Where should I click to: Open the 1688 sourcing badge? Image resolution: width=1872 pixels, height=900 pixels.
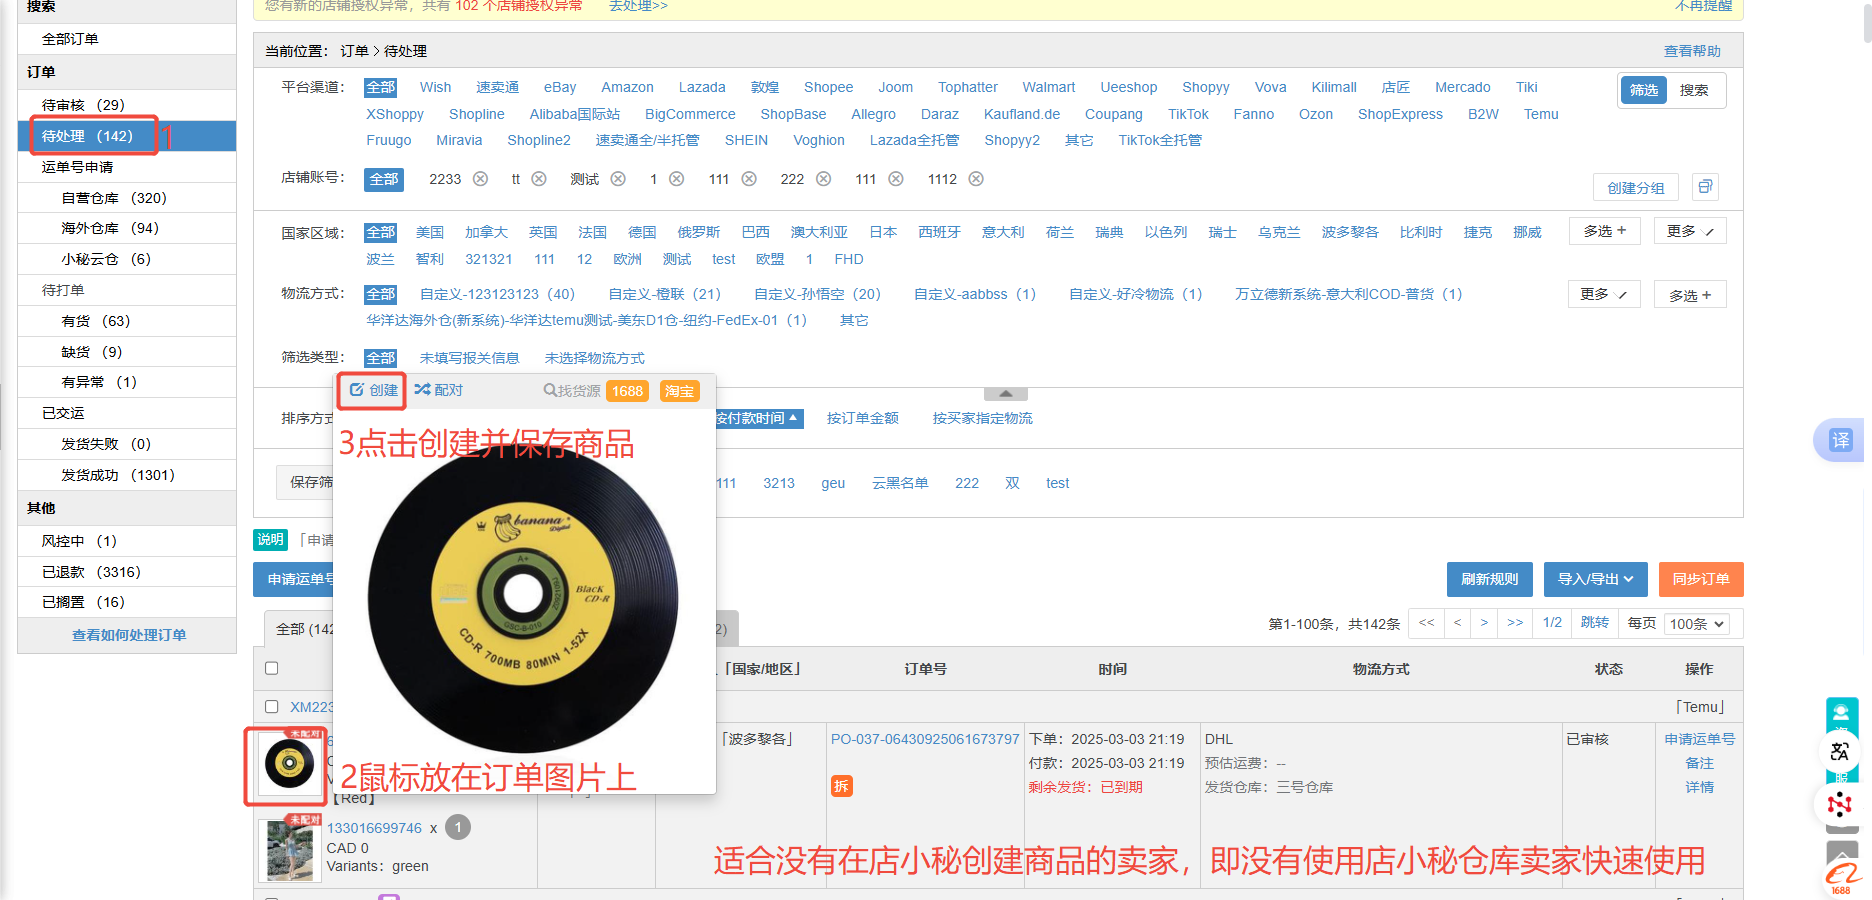(x=627, y=391)
